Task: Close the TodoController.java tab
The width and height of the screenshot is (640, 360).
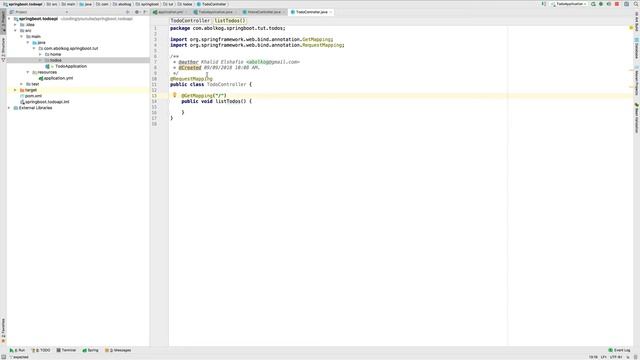Action: pos(331,12)
